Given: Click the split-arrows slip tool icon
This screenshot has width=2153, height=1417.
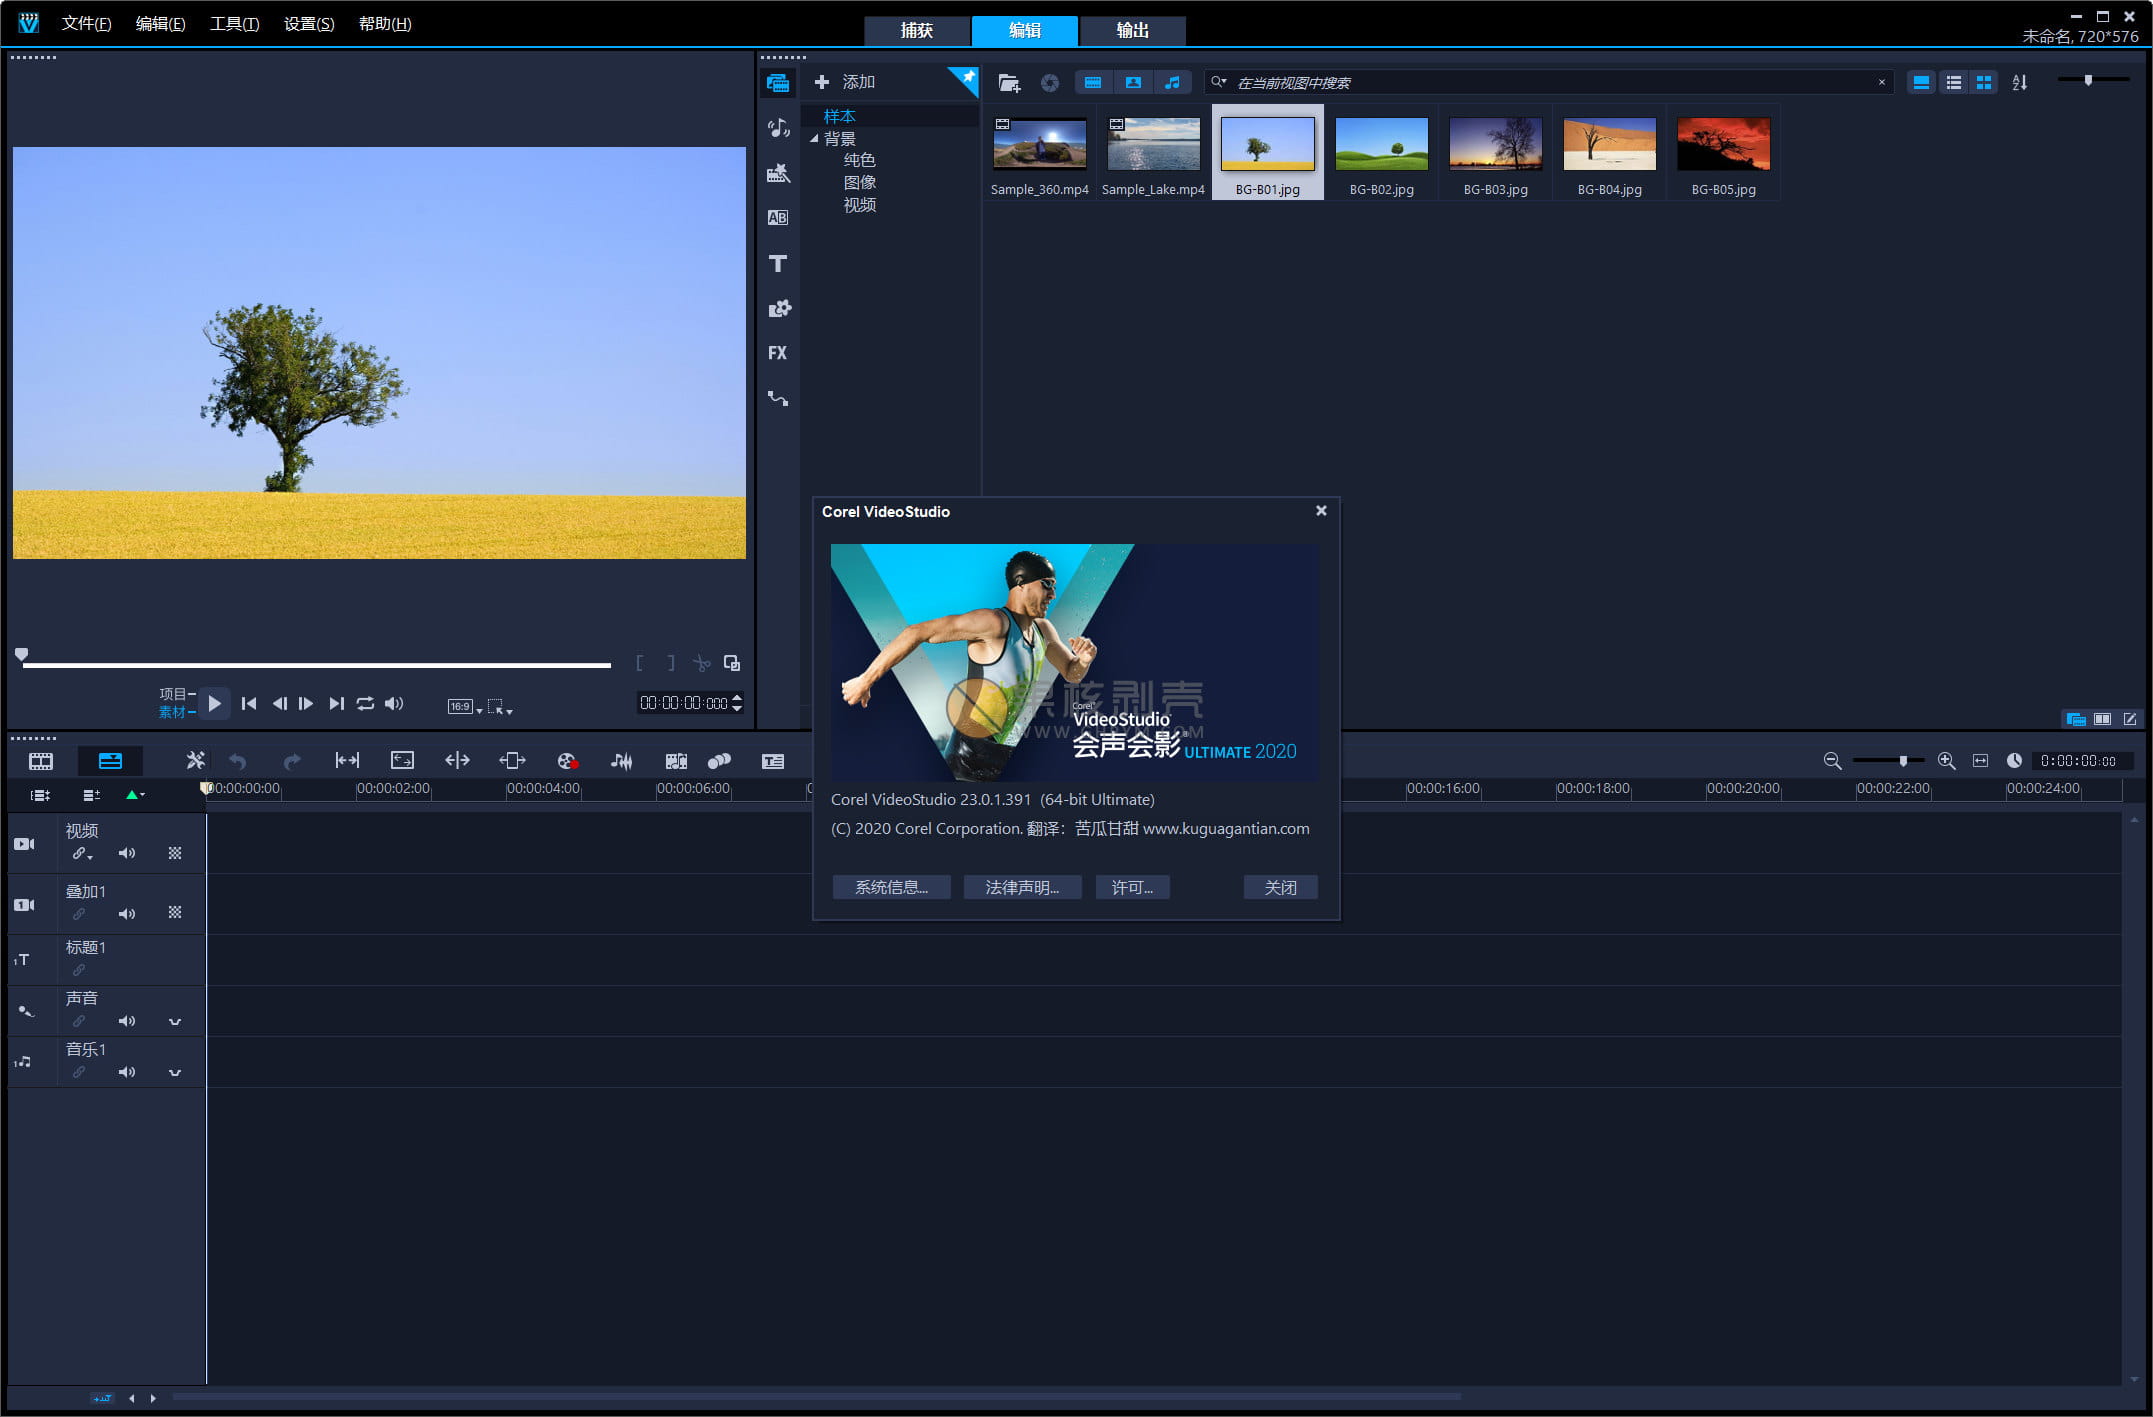Looking at the screenshot, I should (457, 760).
